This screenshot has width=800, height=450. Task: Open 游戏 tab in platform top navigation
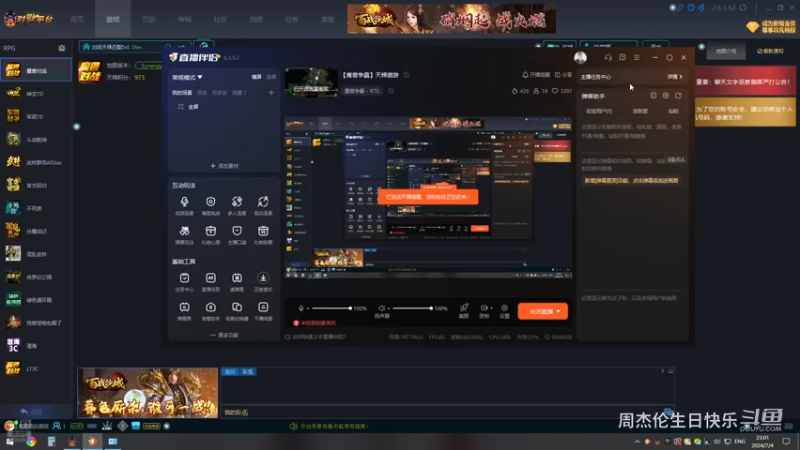pos(113,19)
